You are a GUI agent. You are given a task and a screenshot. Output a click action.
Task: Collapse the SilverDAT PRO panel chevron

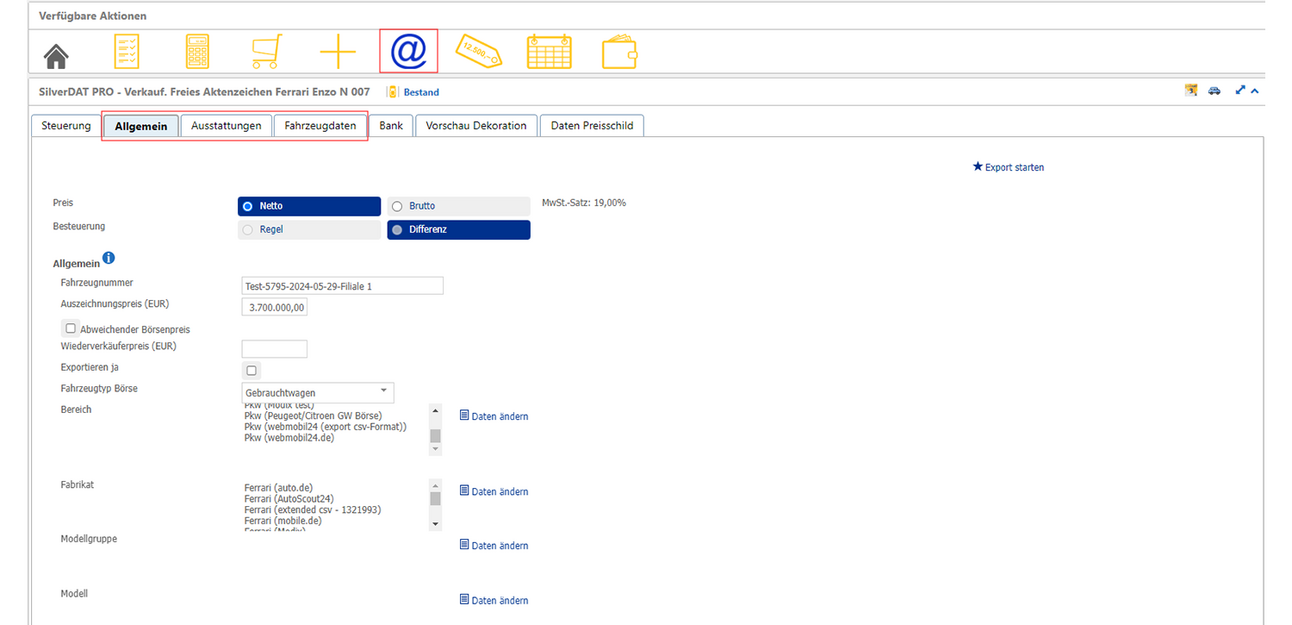[1255, 91]
